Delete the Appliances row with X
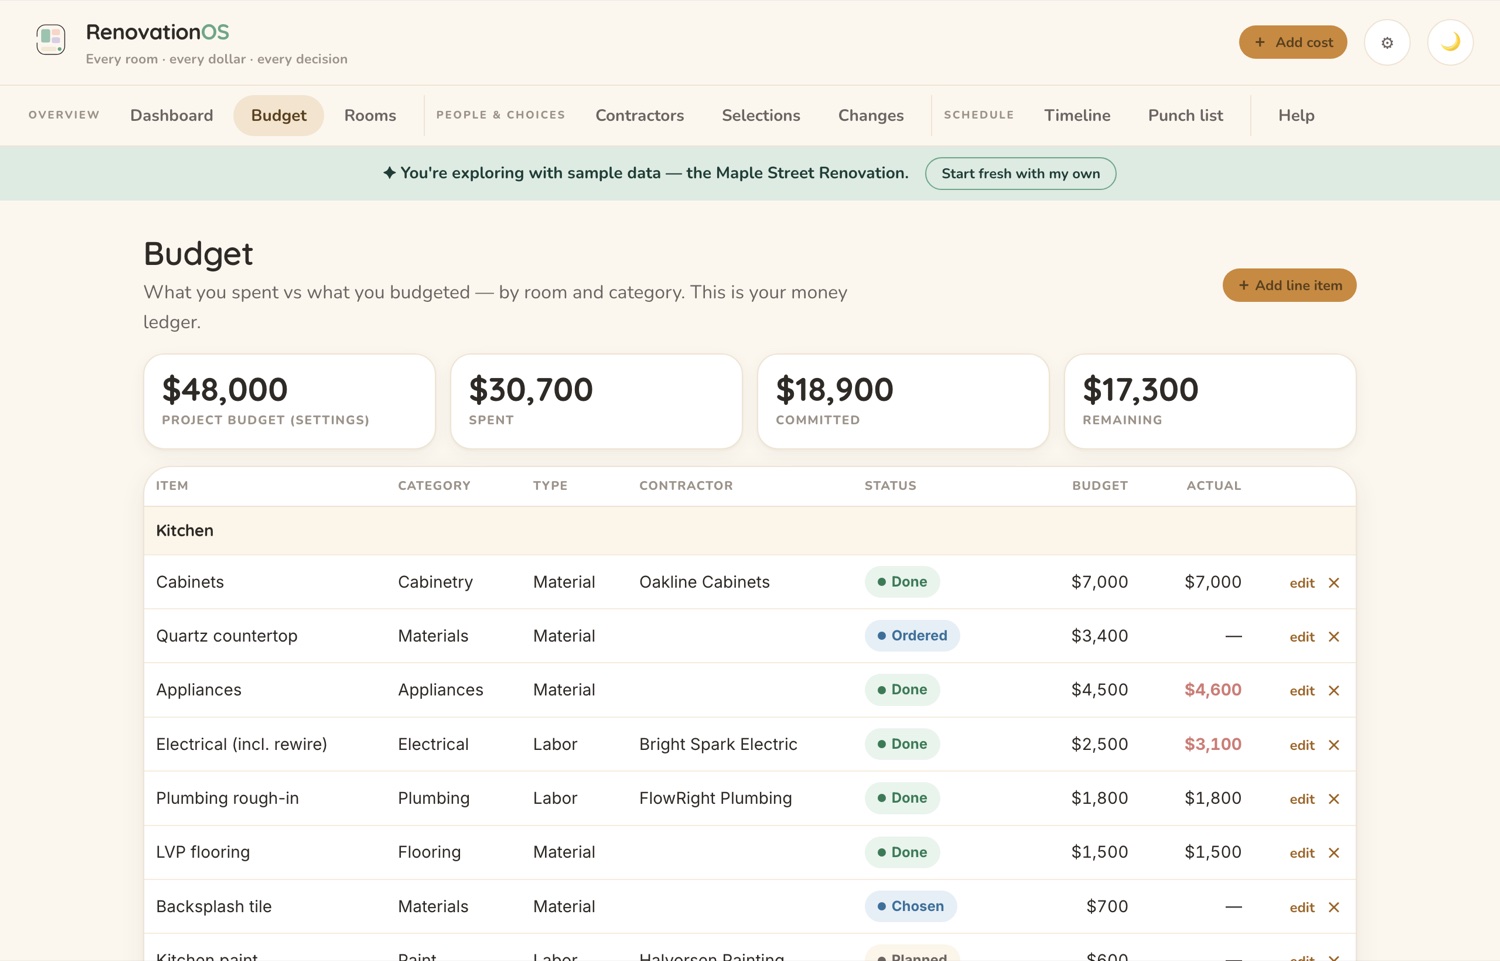This screenshot has width=1500, height=961. click(1334, 691)
